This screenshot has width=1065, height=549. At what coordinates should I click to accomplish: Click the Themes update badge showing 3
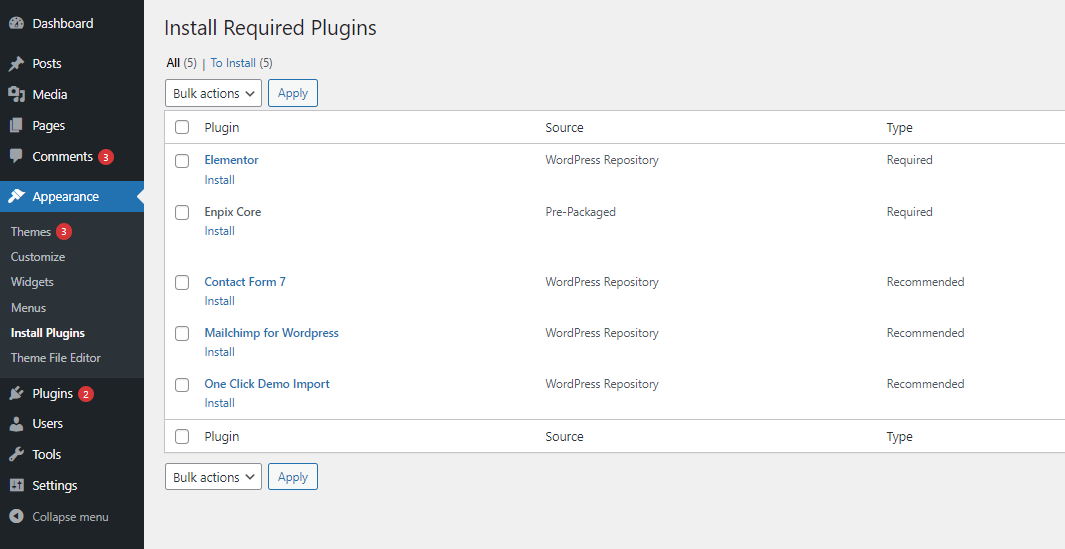pyautogui.click(x=64, y=232)
